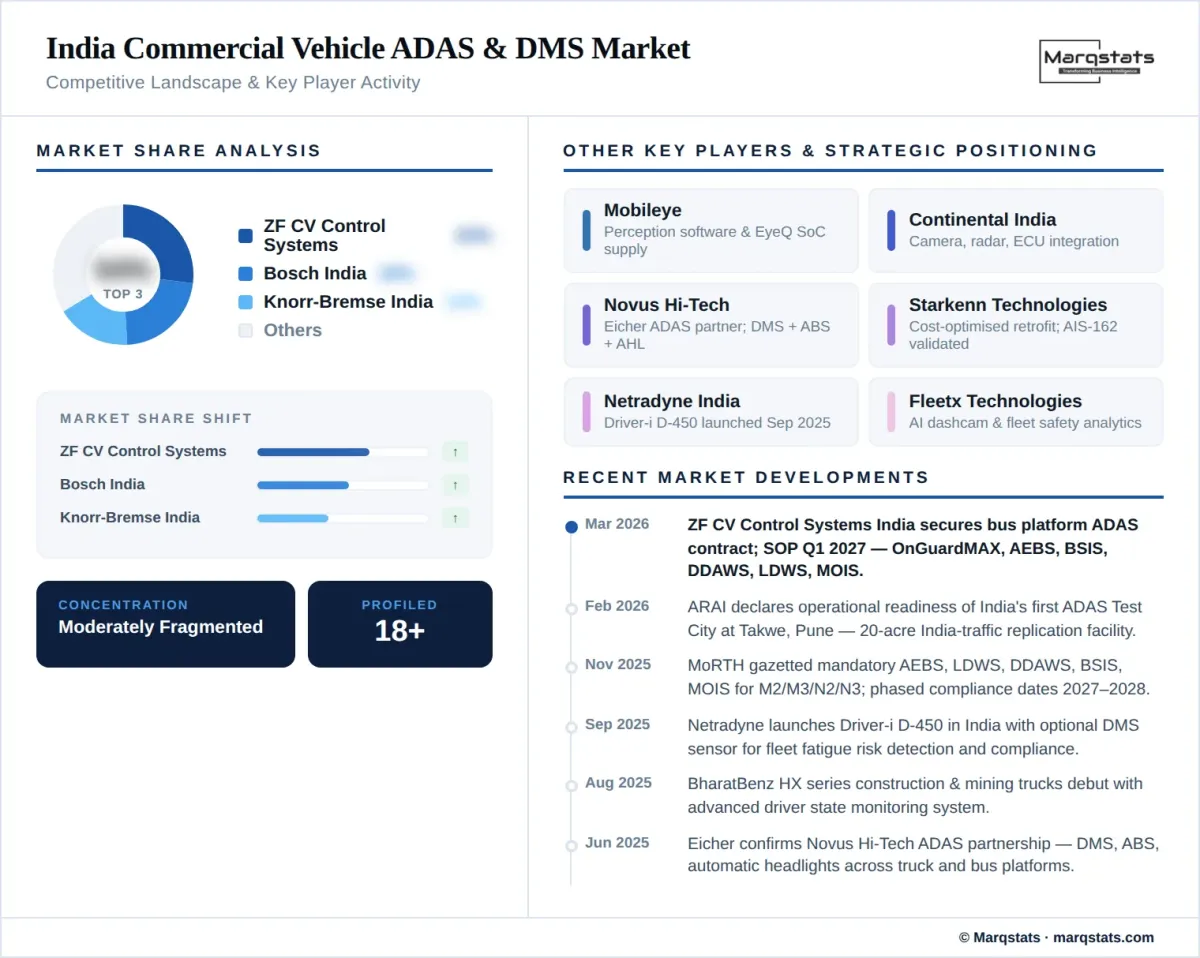Click the ZF CV Control Systems share bar
The width and height of the screenshot is (1200, 958).
(342, 452)
